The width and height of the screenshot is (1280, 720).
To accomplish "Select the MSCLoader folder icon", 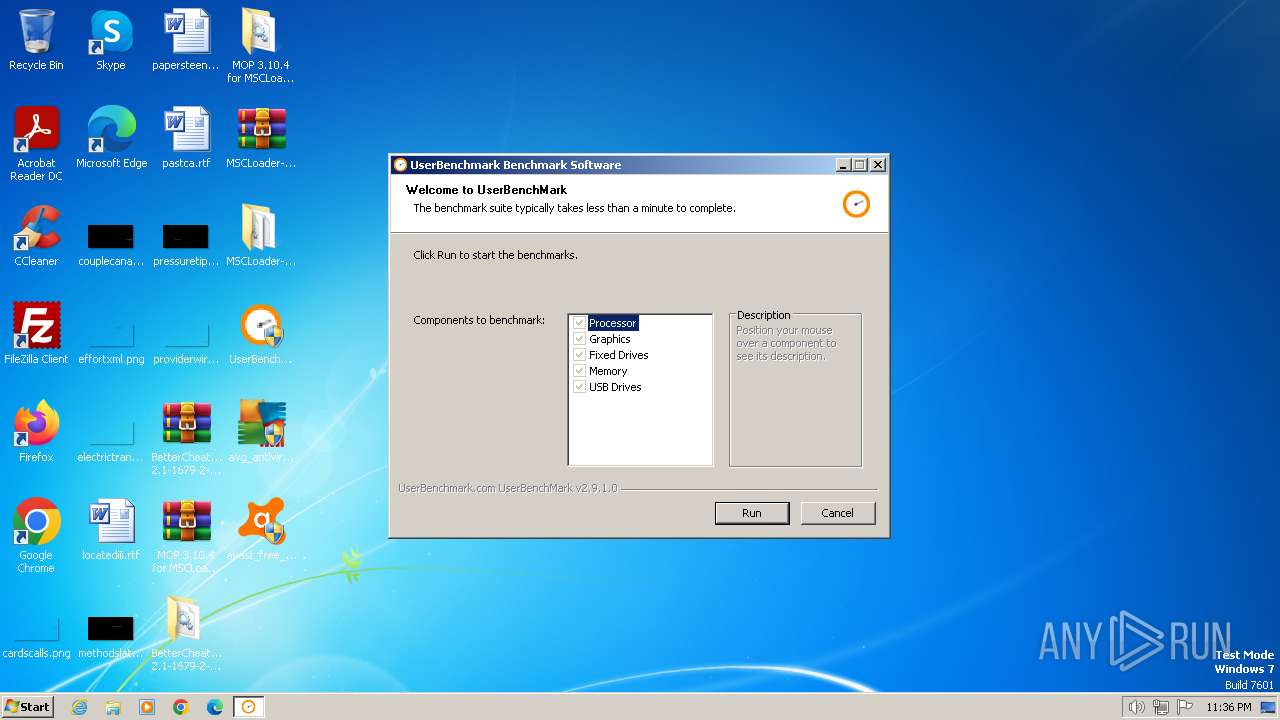I will 260,236.
